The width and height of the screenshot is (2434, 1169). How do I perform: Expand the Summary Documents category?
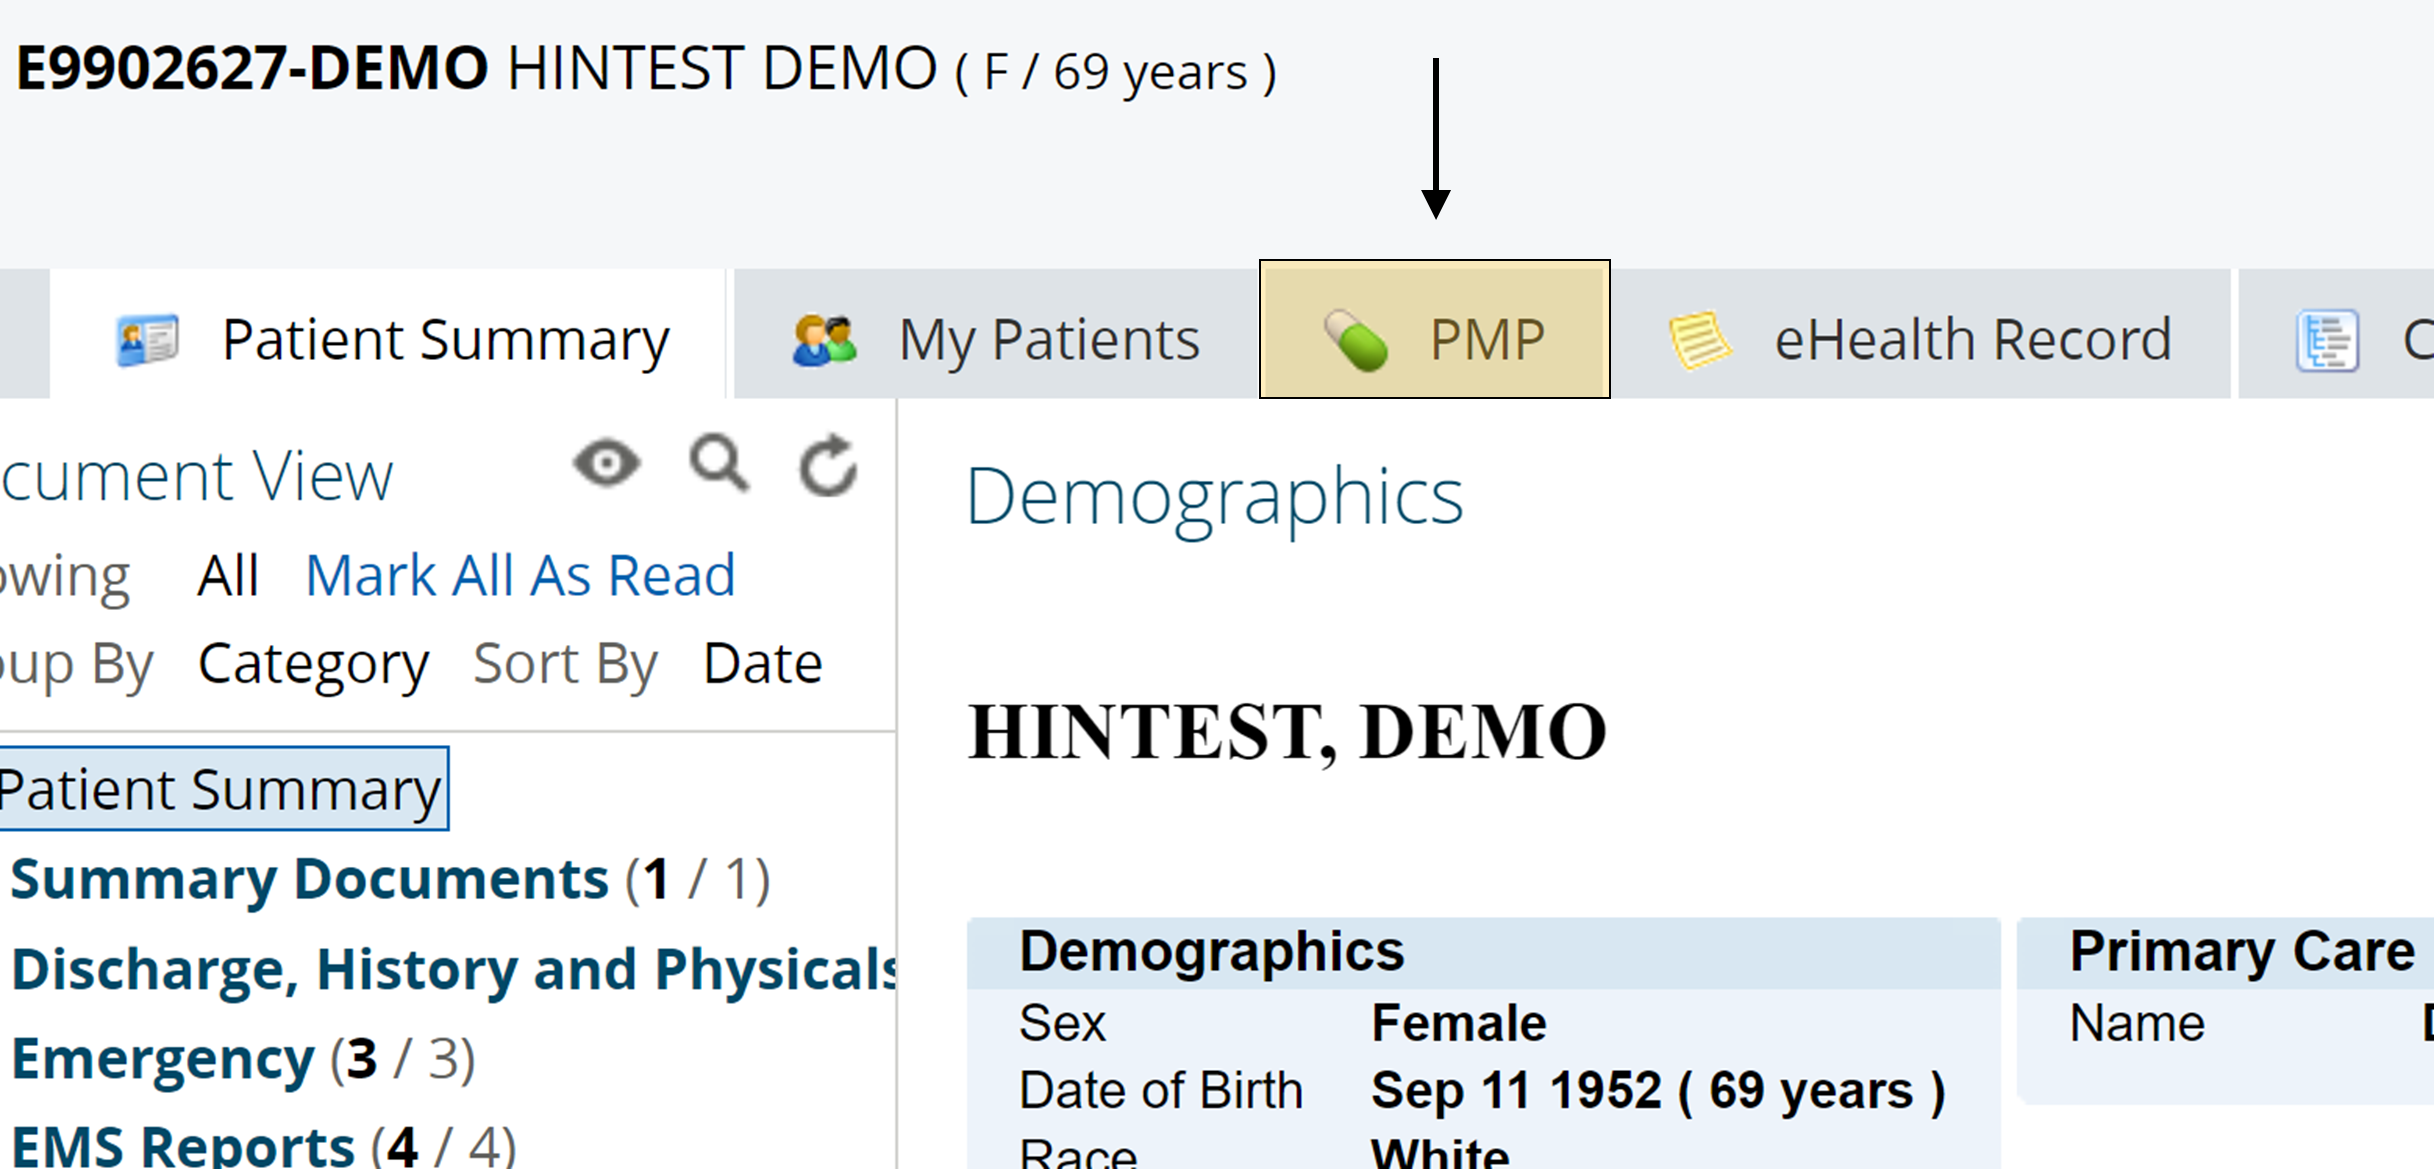(310, 880)
